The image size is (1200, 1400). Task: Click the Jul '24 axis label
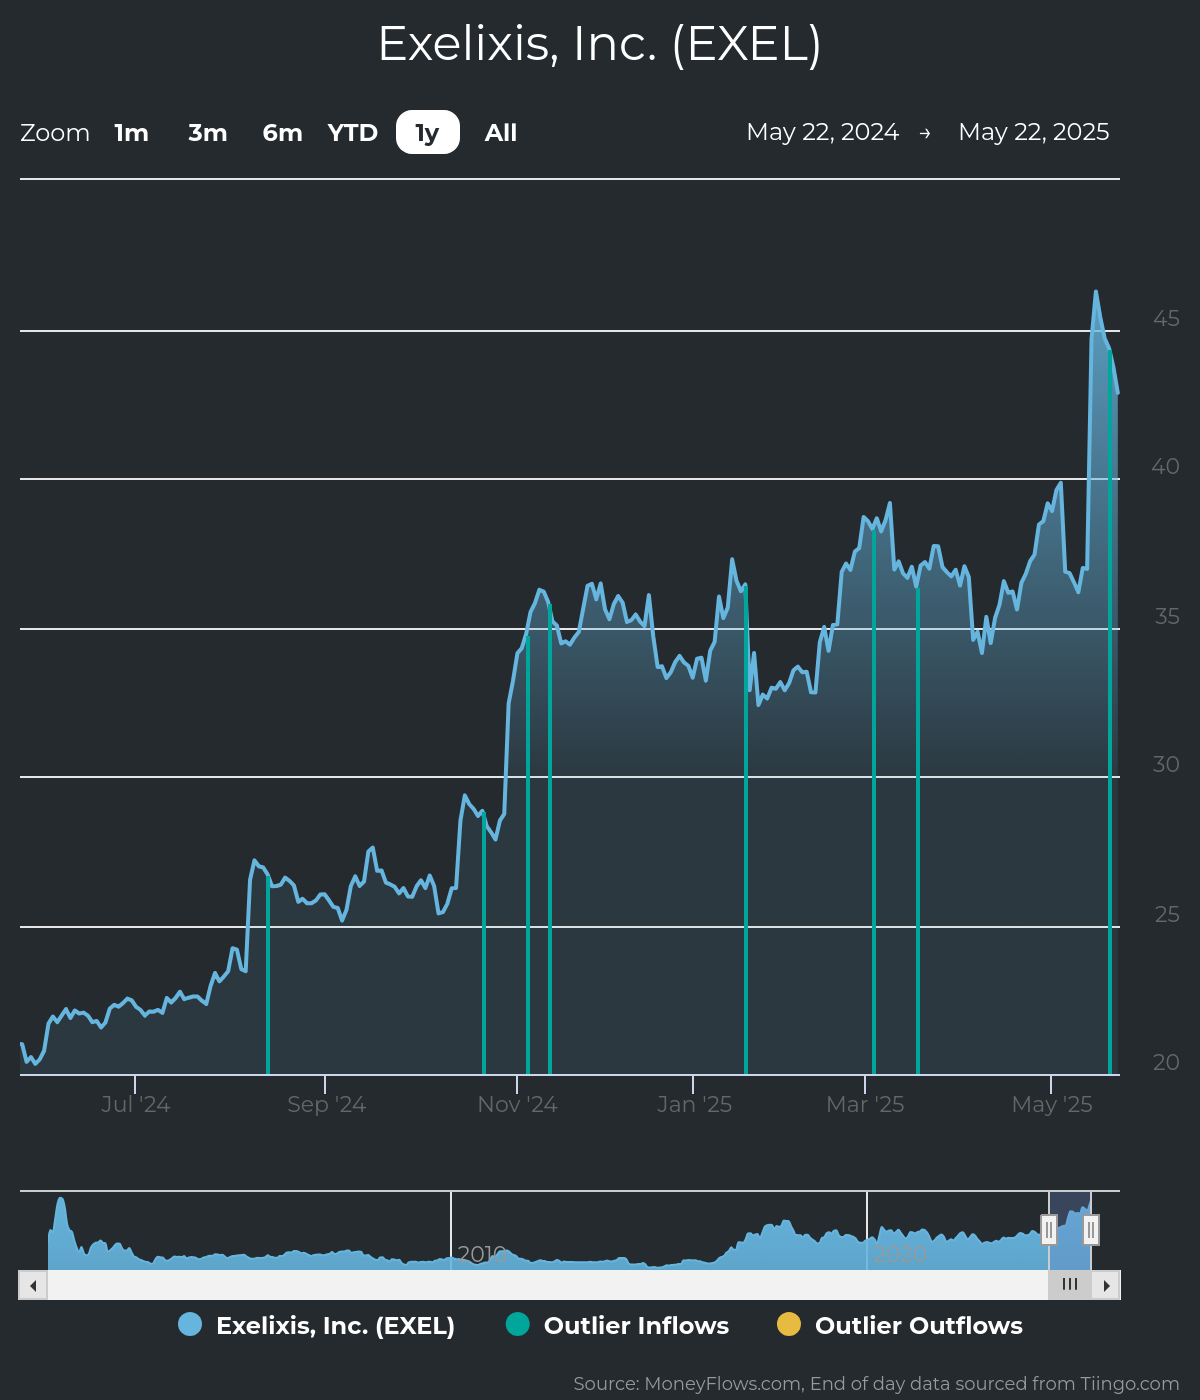[135, 1104]
